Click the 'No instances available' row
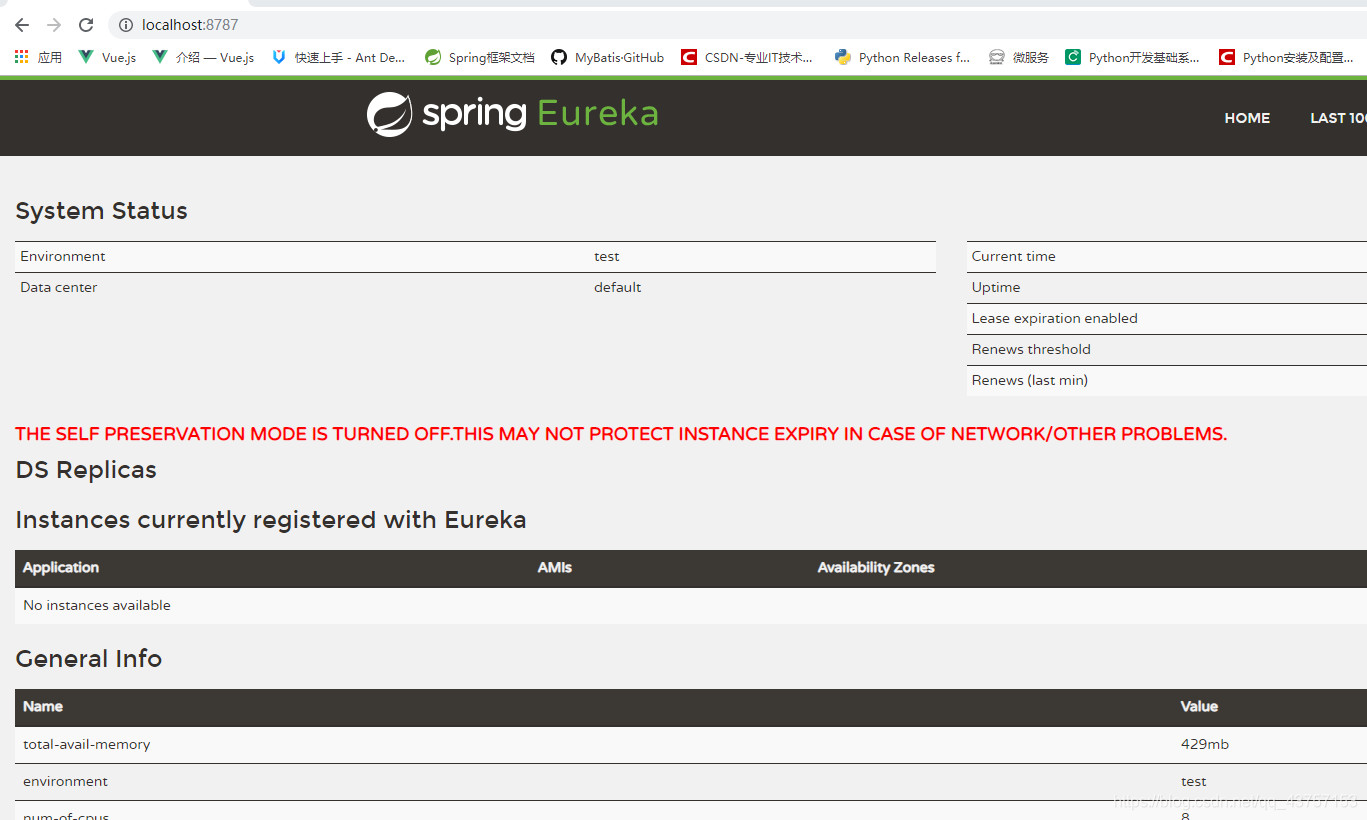 coord(691,606)
